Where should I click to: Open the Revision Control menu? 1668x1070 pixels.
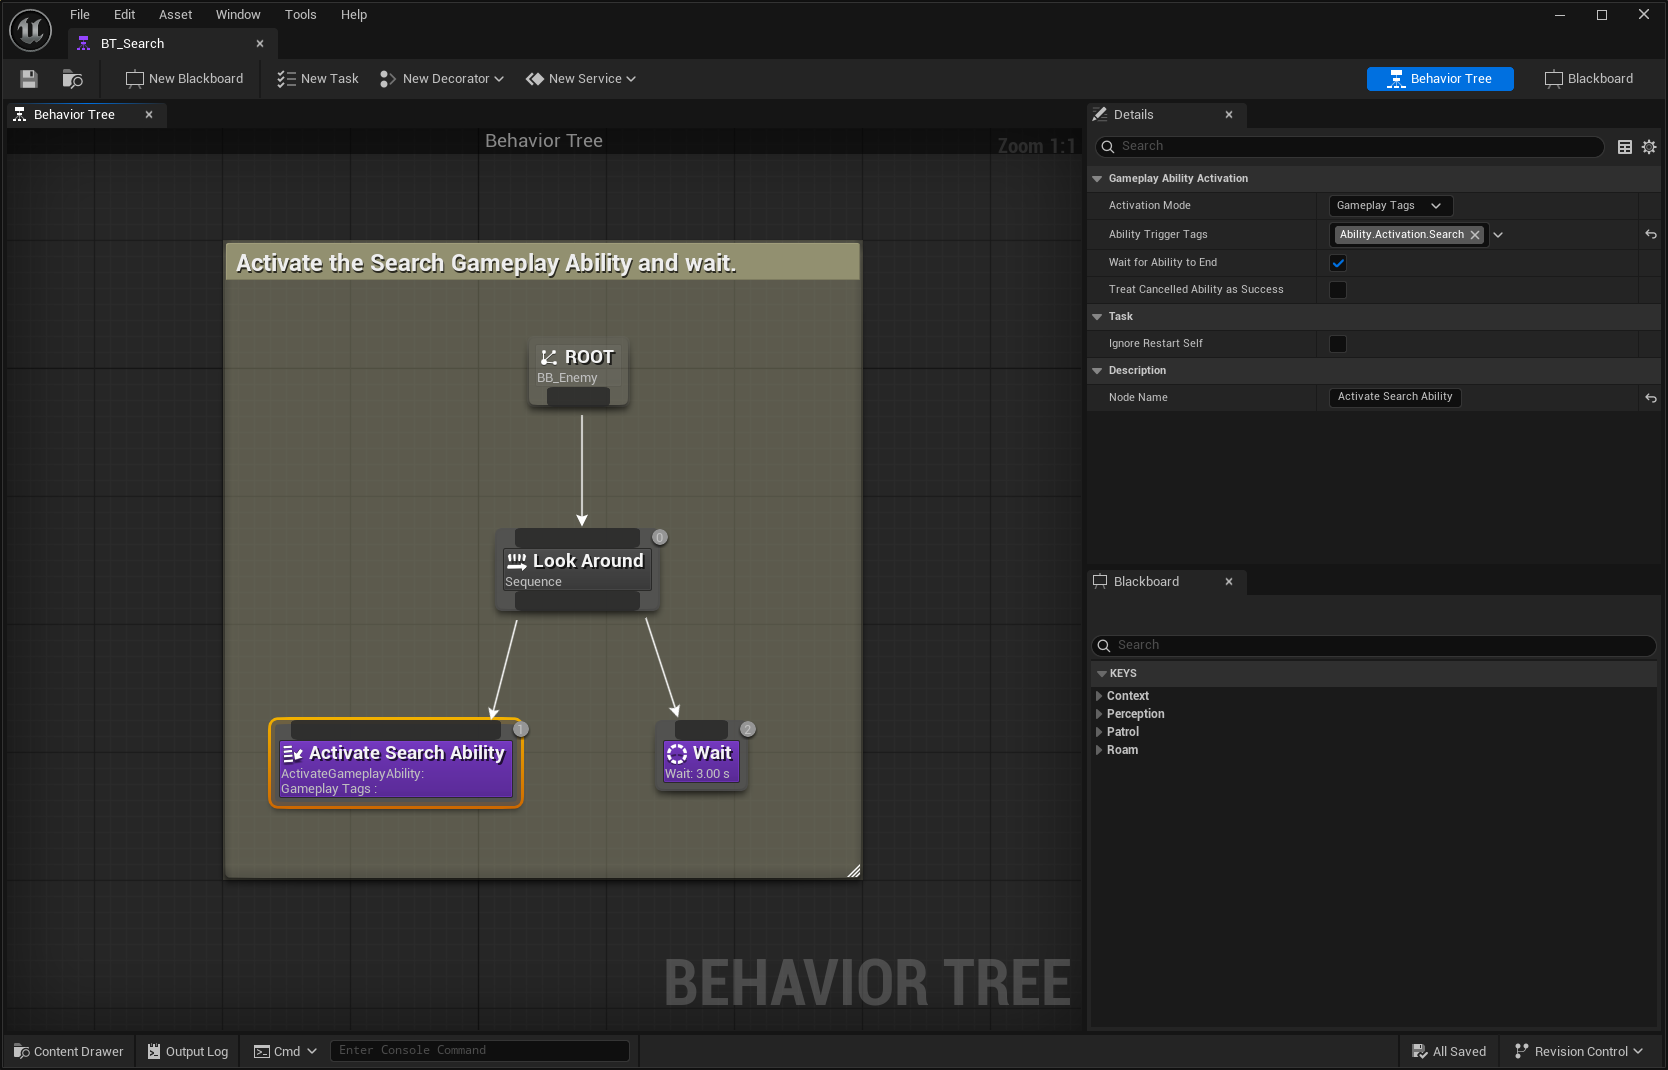(1578, 1051)
